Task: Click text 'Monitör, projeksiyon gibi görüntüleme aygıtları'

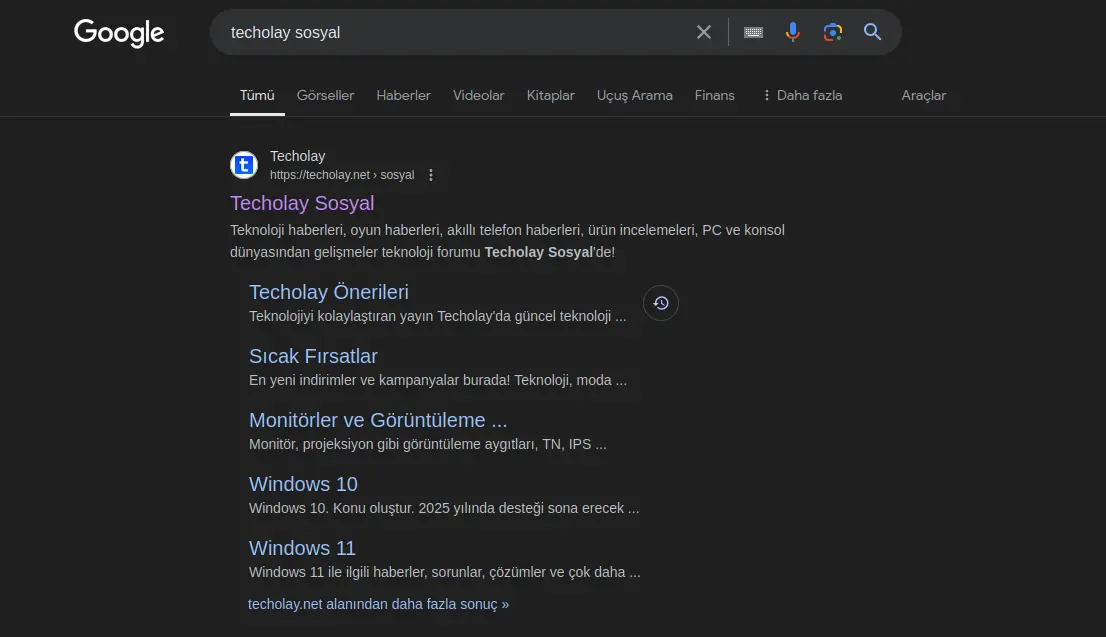Action: (x=394, y=444)
